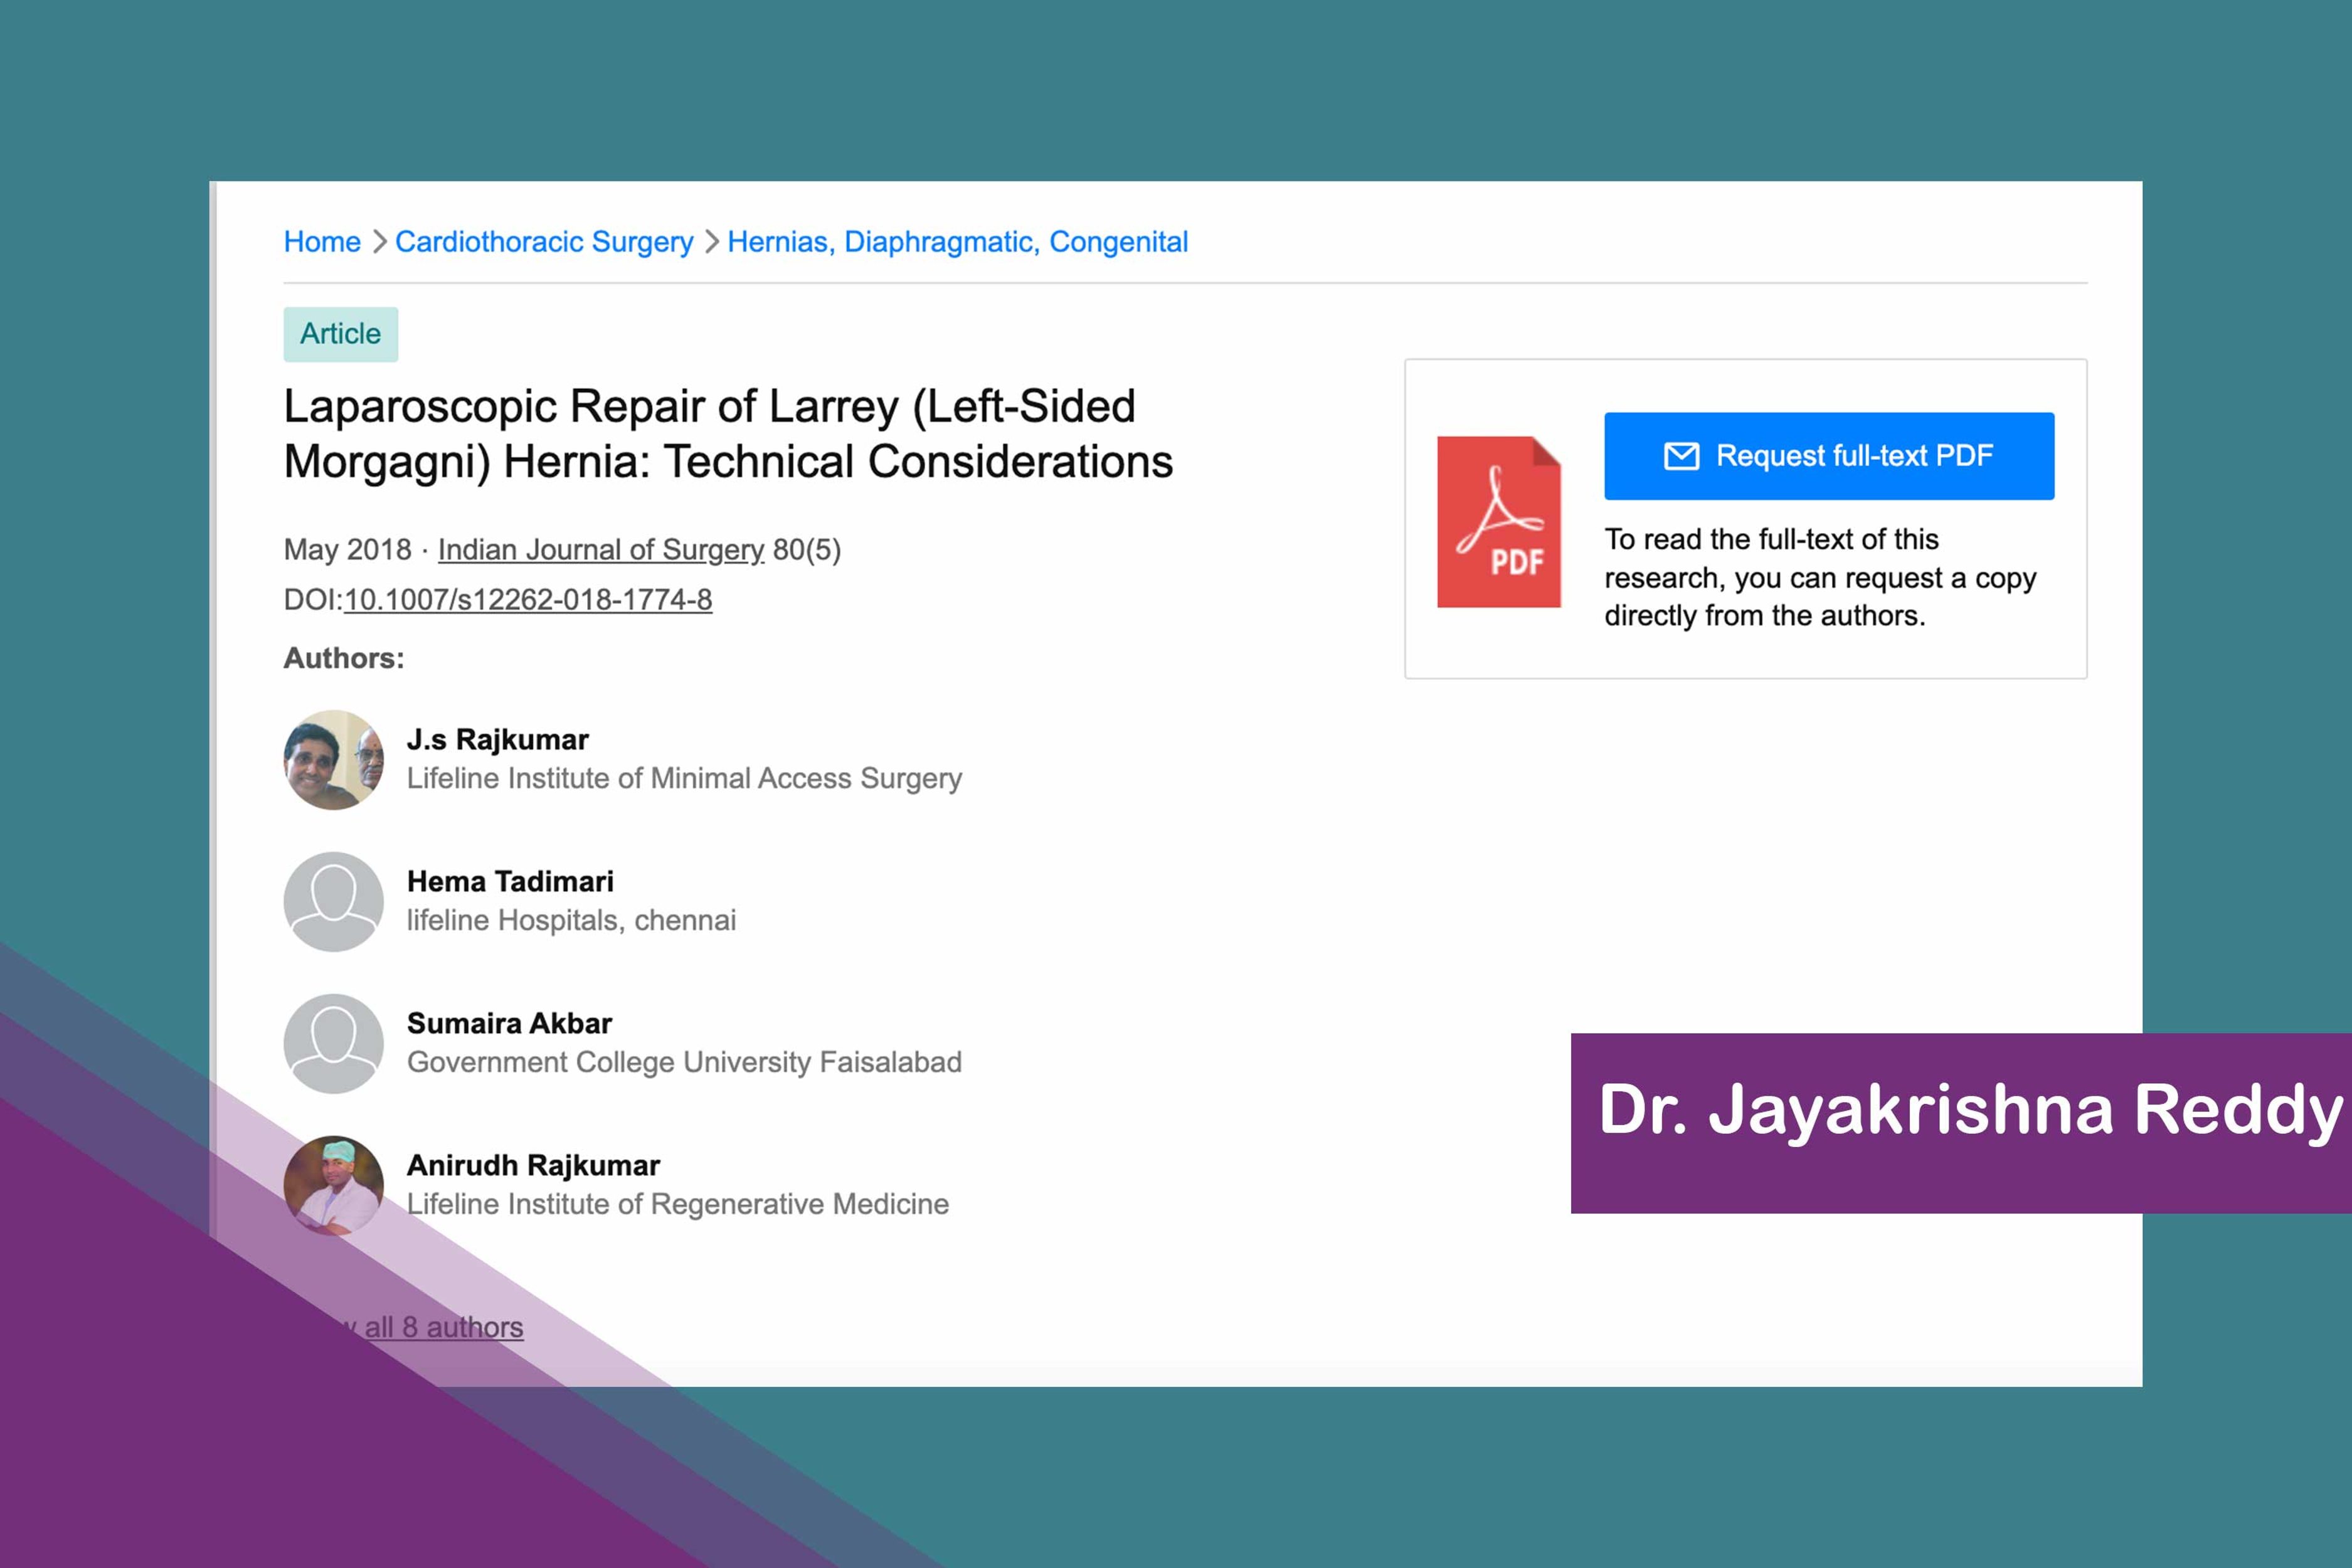Open Anirudh Rajkumar's profile photo

tap(334, 1185)
